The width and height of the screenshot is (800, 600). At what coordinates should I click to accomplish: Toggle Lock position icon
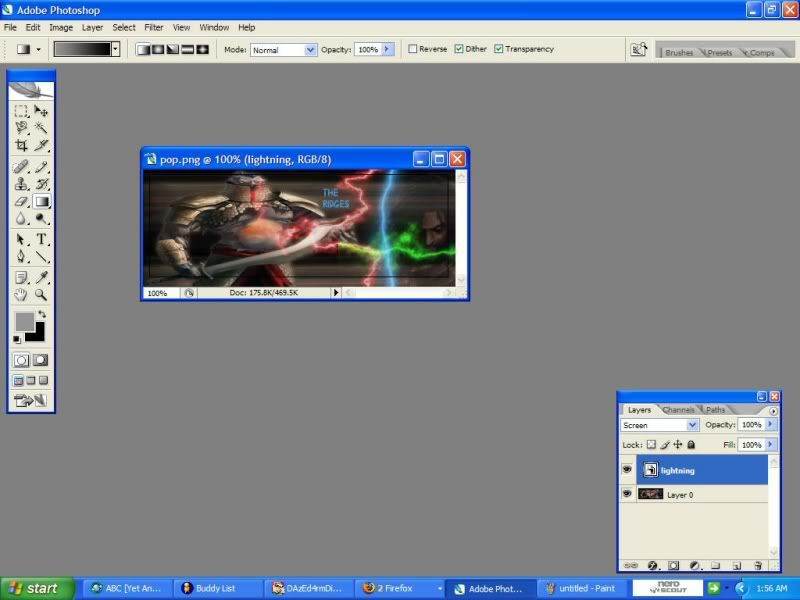[x=678, y=444]
